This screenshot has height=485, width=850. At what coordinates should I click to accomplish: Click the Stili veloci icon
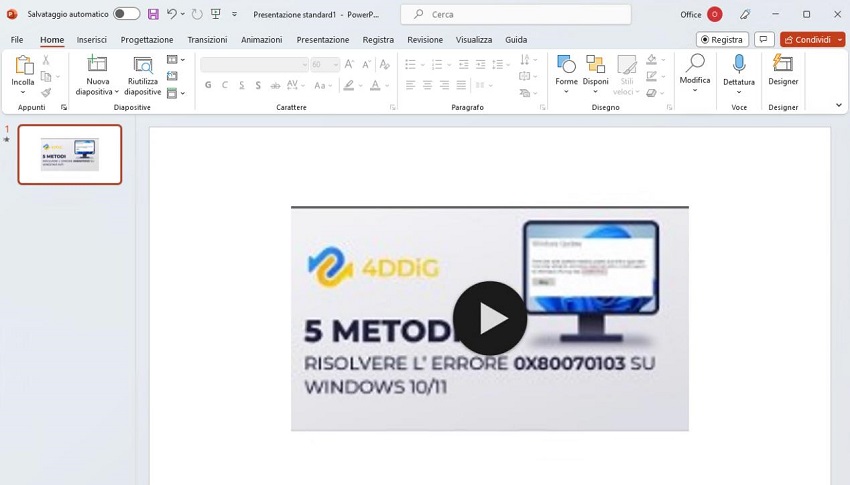point(627,64)
